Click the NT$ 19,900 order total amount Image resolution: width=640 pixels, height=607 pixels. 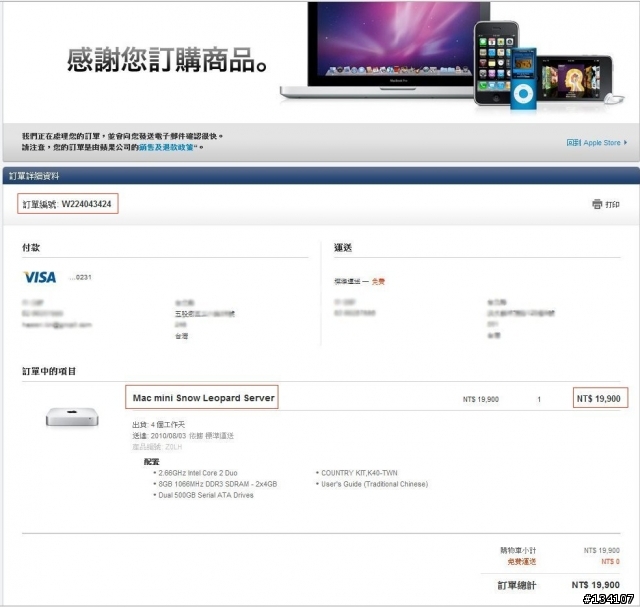(596, 585)
